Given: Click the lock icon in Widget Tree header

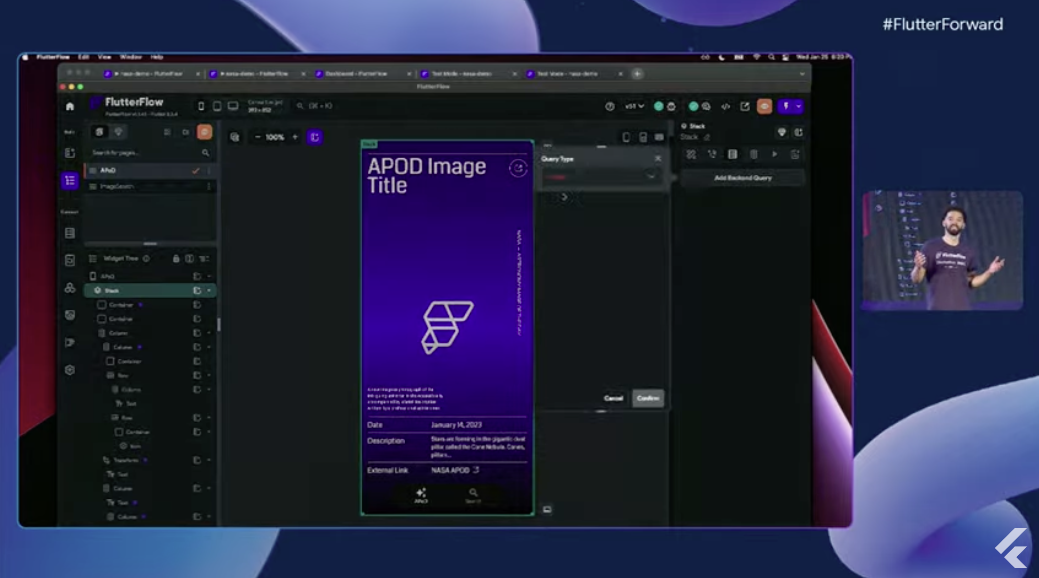Looking at the screenshot, I should click(176, 258).
